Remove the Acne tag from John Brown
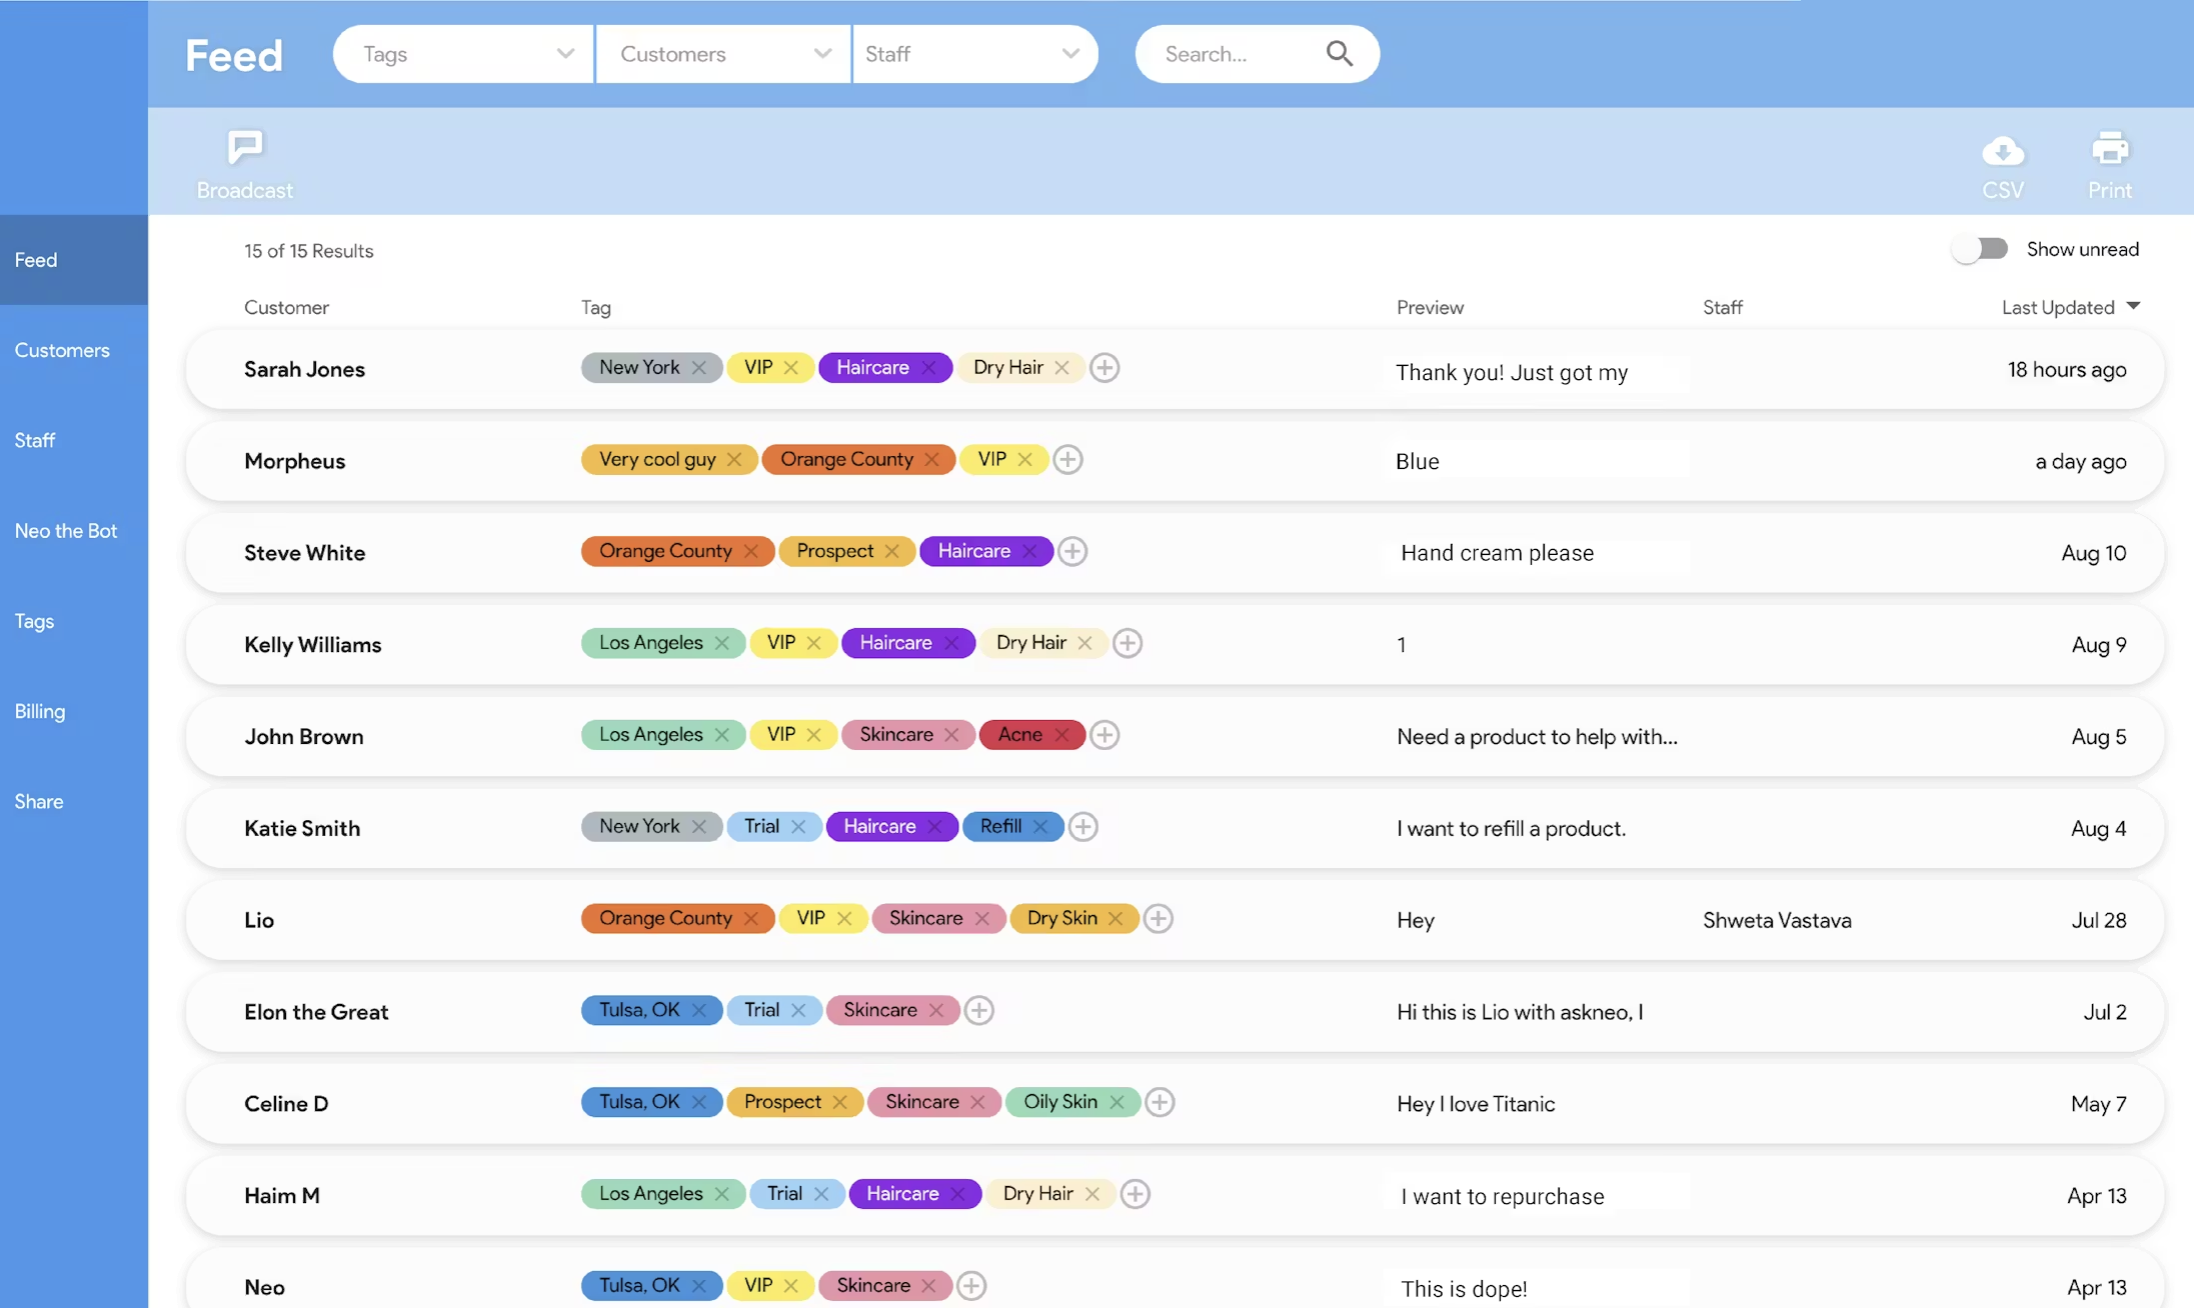 point(1063,734)
